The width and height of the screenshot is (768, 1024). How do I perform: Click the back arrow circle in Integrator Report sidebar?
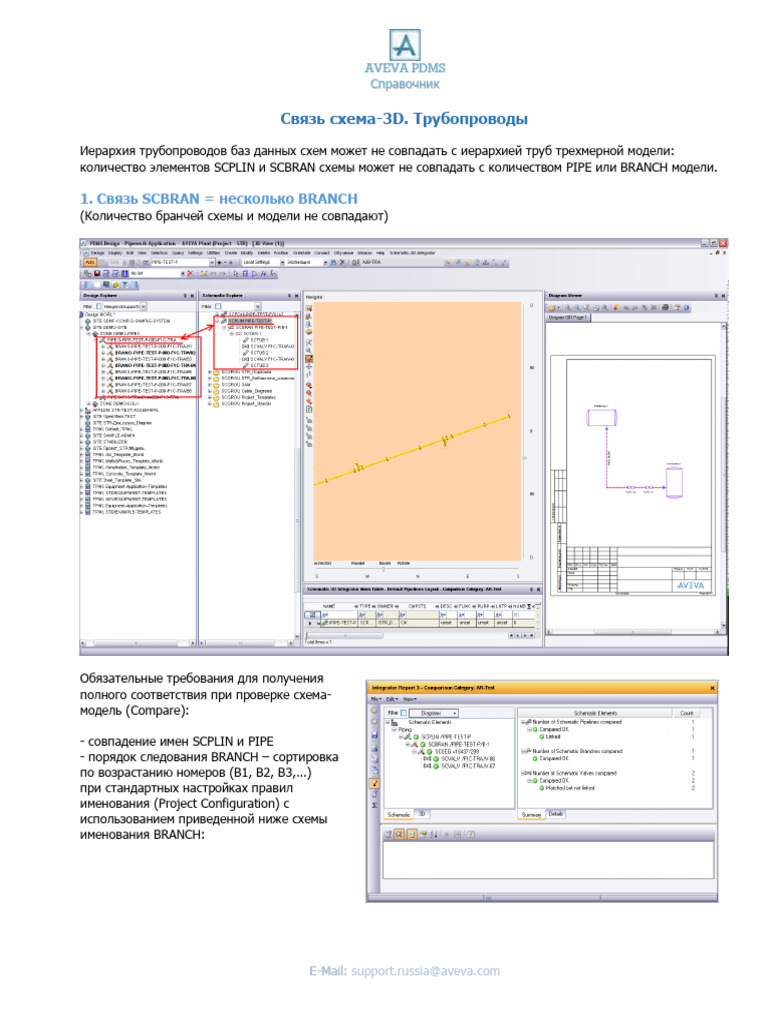(374, 710)
